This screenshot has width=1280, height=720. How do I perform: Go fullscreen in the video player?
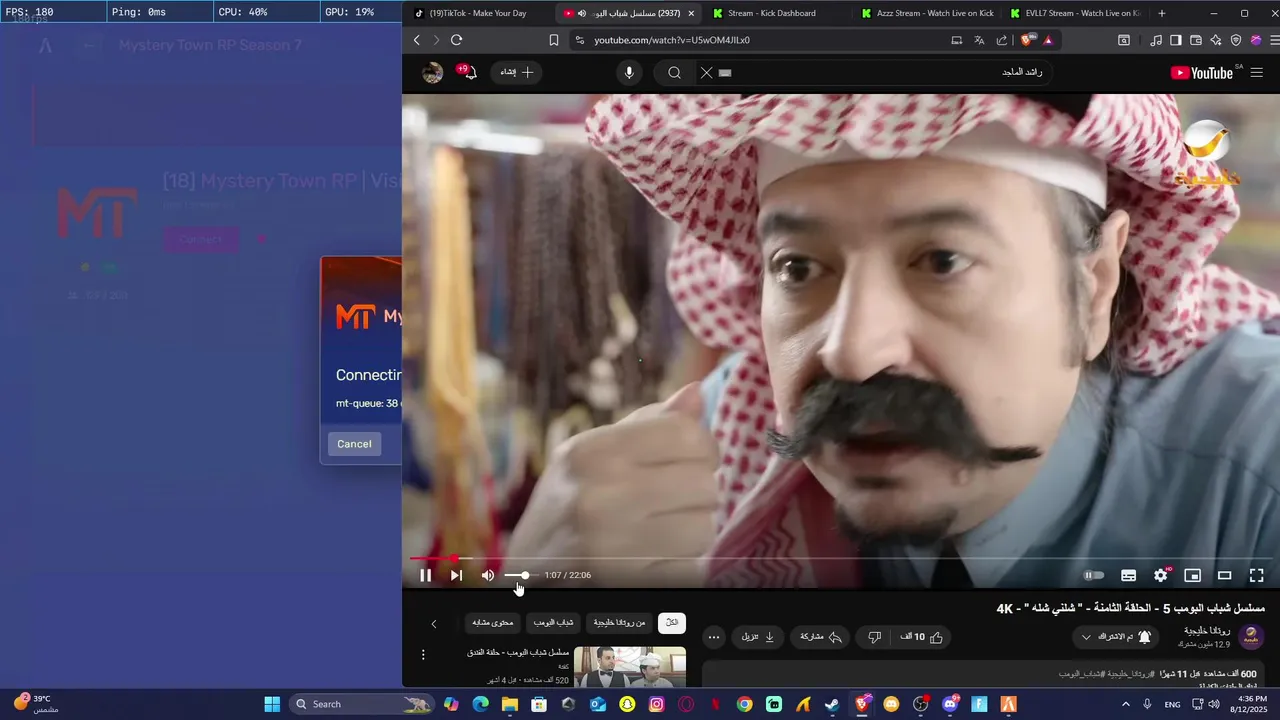[1257, 575]
